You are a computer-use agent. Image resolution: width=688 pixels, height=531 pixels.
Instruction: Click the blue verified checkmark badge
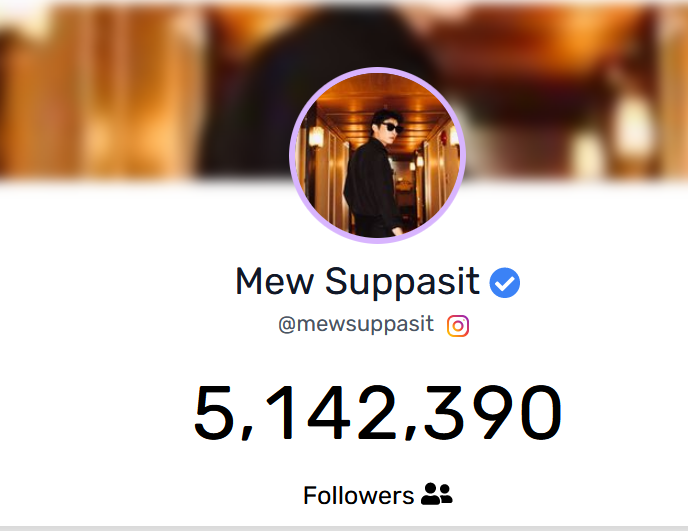pyautogui.click(x=505, y=283)
